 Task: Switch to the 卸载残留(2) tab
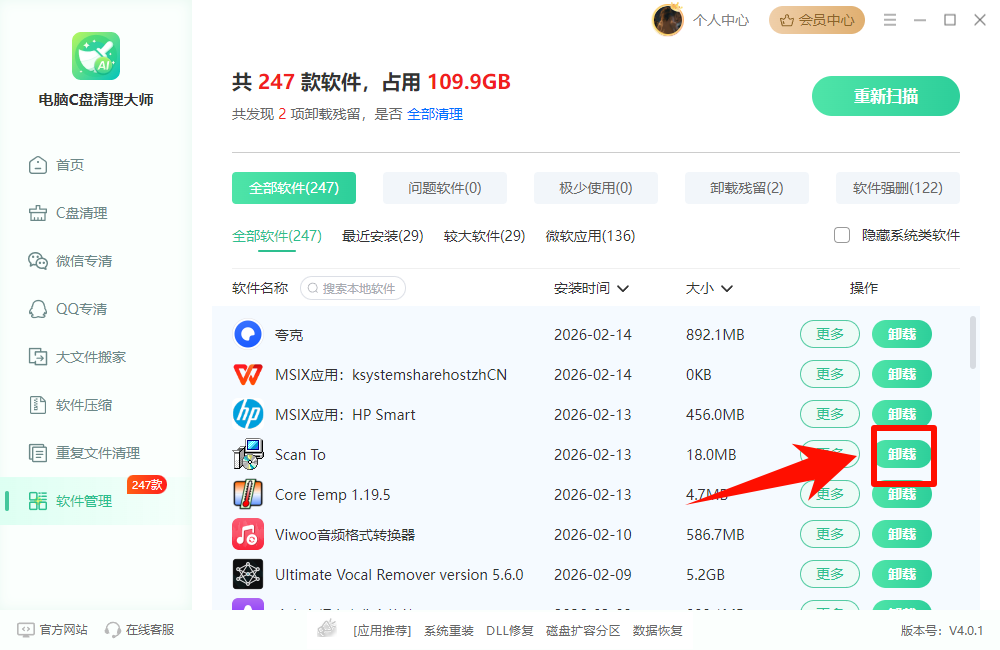(x=746, y=188)
